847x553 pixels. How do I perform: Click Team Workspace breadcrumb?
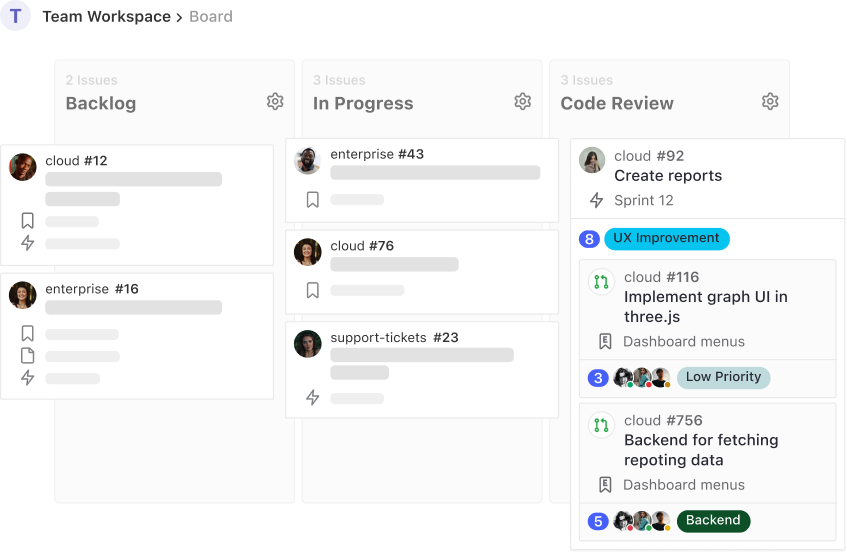coord(106,17)
